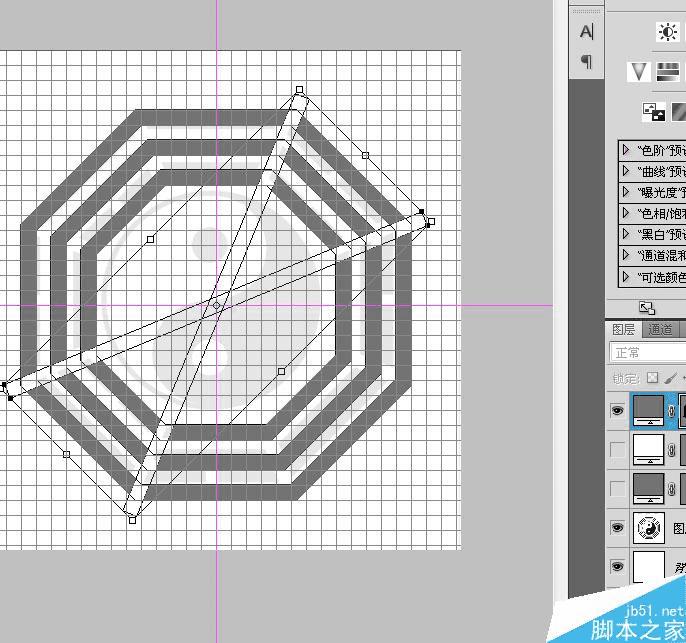Viewport: 686px width, 643px height.
Task: Click the bottom corner transform handle
Action: tap(133, 520)
